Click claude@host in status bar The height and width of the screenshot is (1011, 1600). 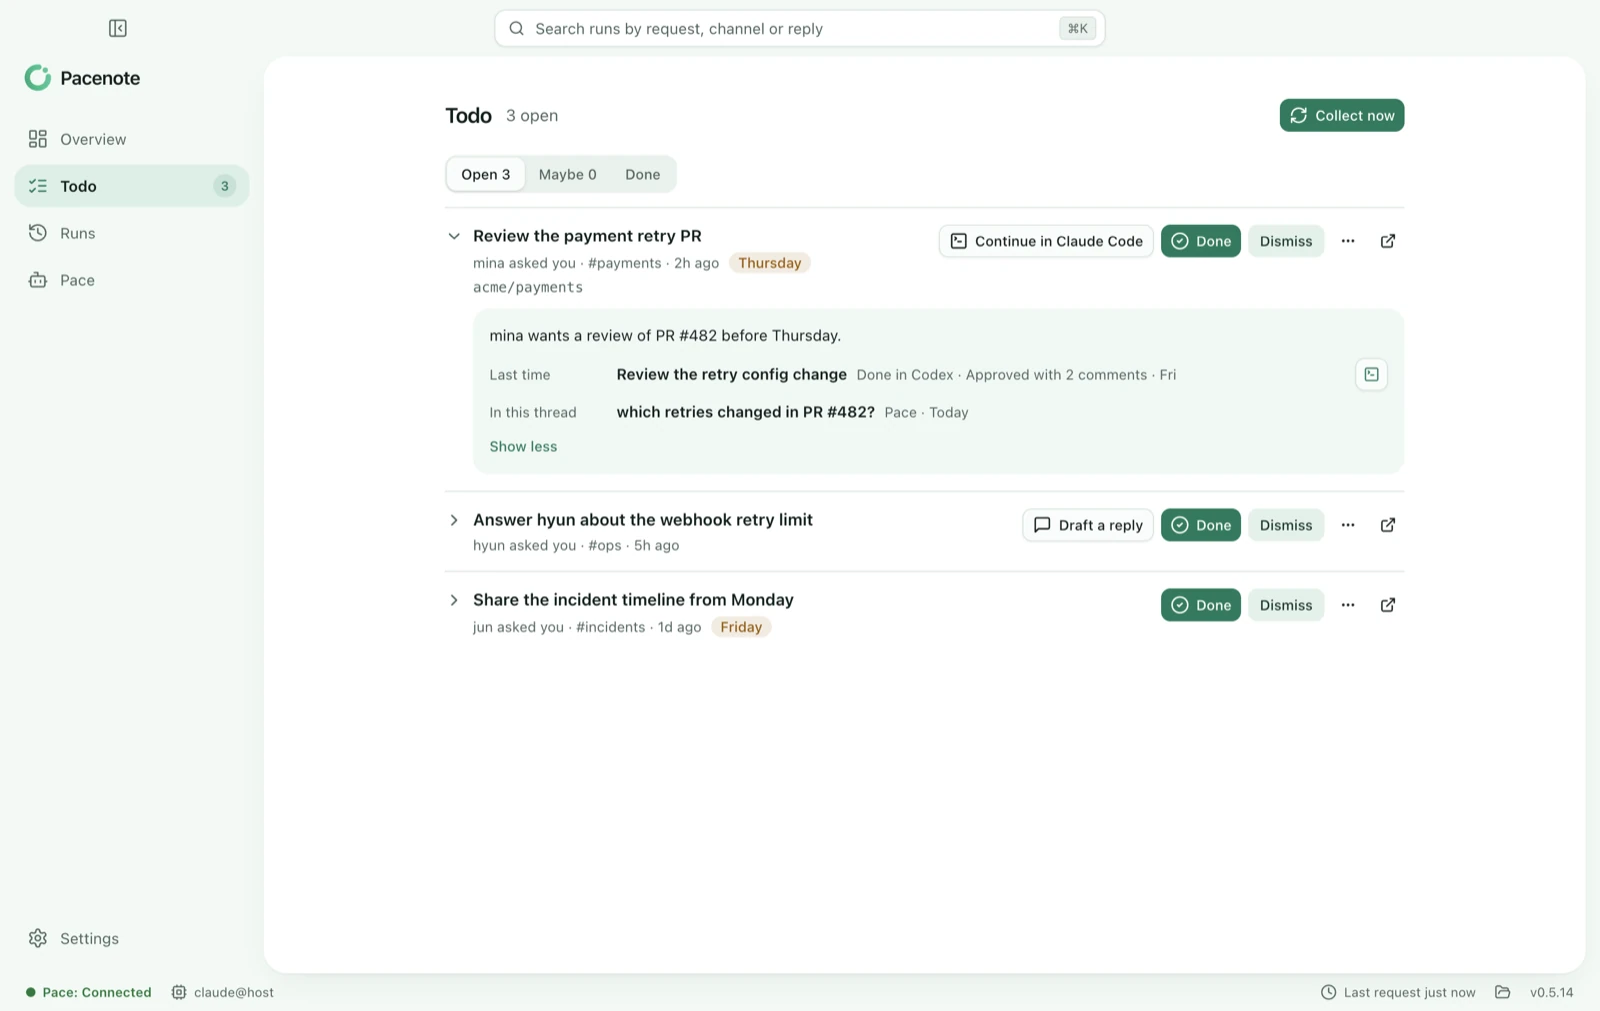pos(222,992)
